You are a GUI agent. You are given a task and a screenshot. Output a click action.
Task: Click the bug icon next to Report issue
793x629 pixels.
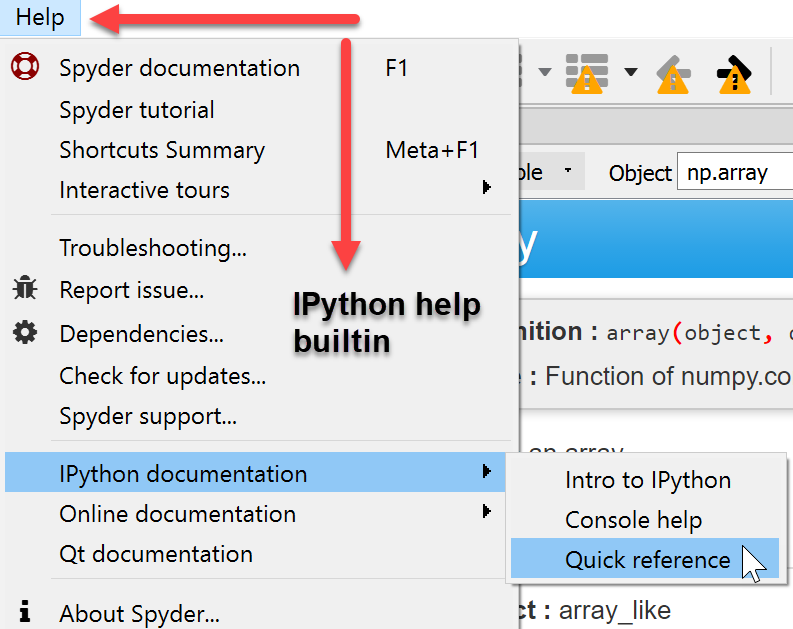pyautogui.click(x=25, y=288)
